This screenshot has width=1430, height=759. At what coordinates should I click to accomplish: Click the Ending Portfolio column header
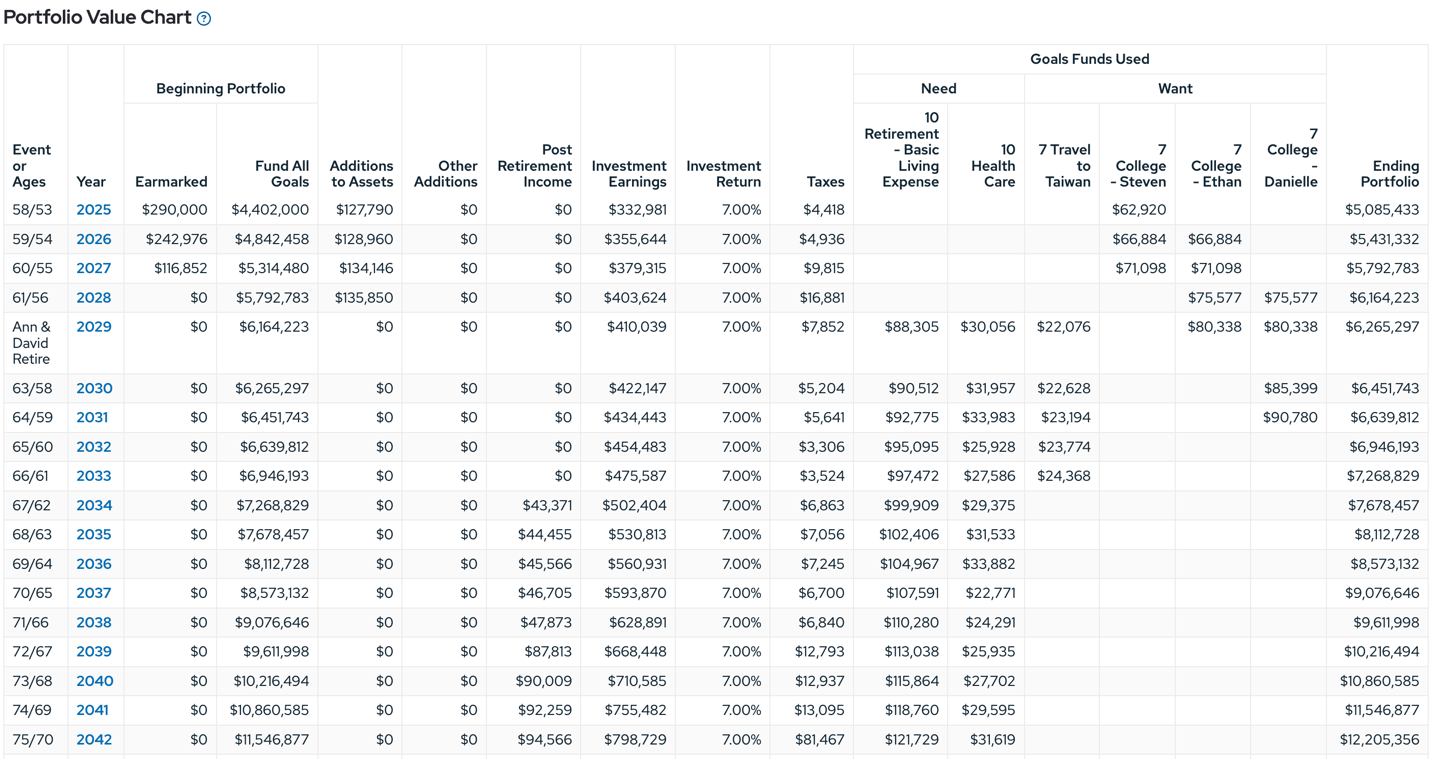[1388, 173]
